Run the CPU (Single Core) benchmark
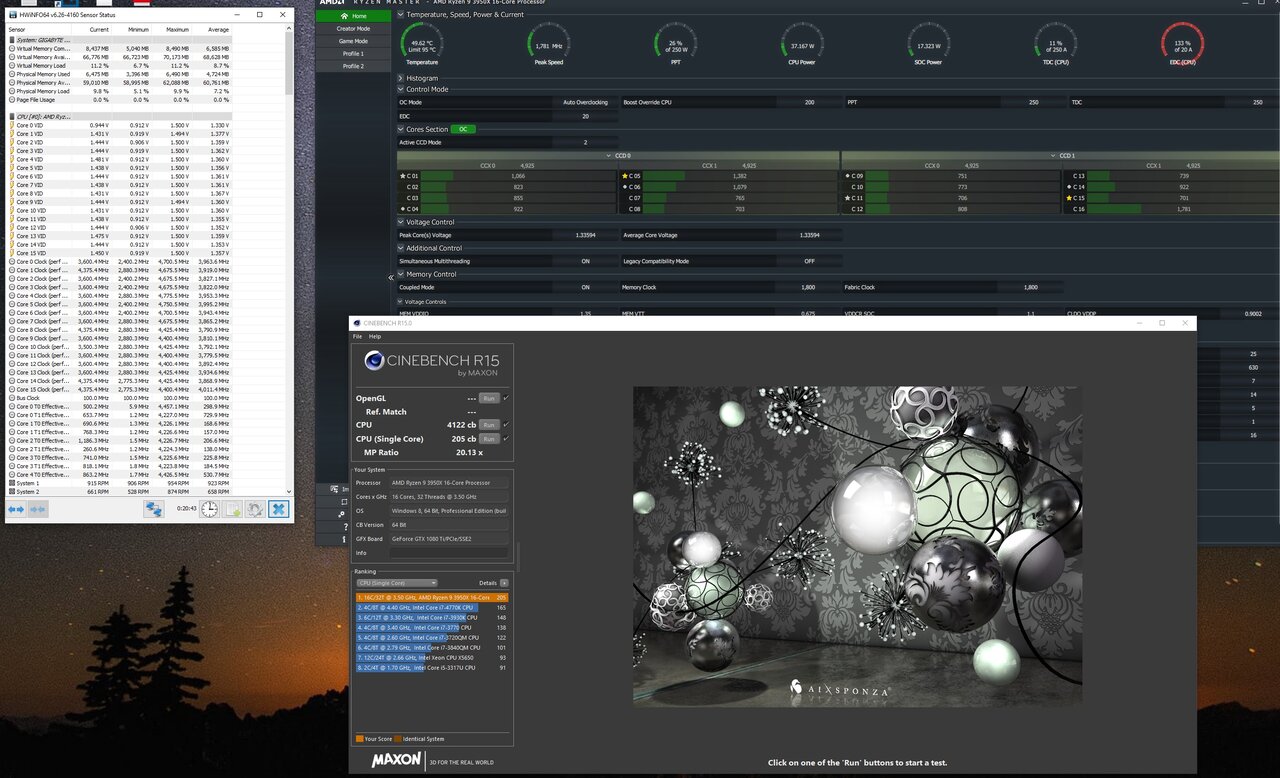 click(x=488, y=439)
